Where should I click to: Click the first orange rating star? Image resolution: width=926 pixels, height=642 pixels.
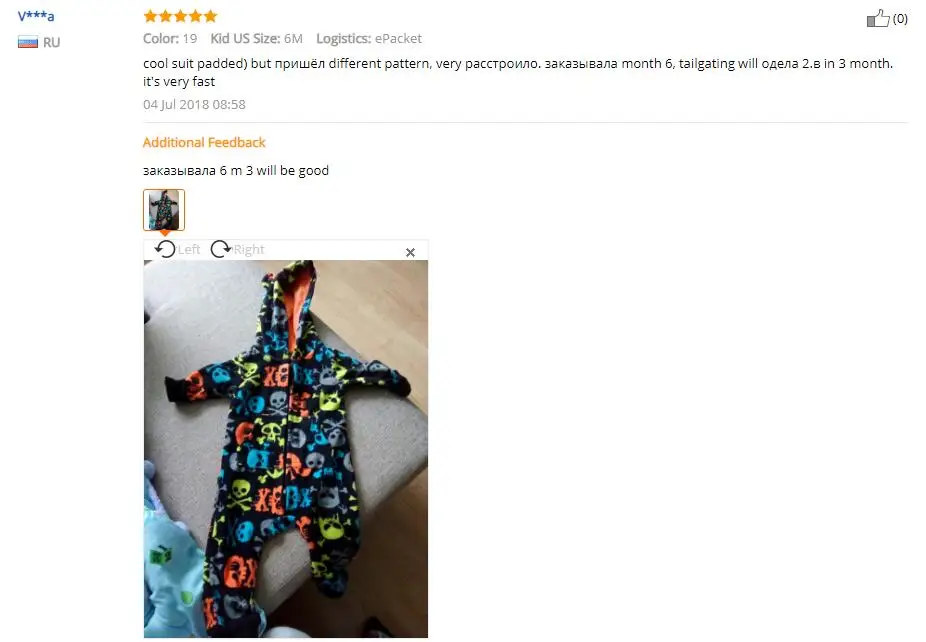tap(151, 16)
